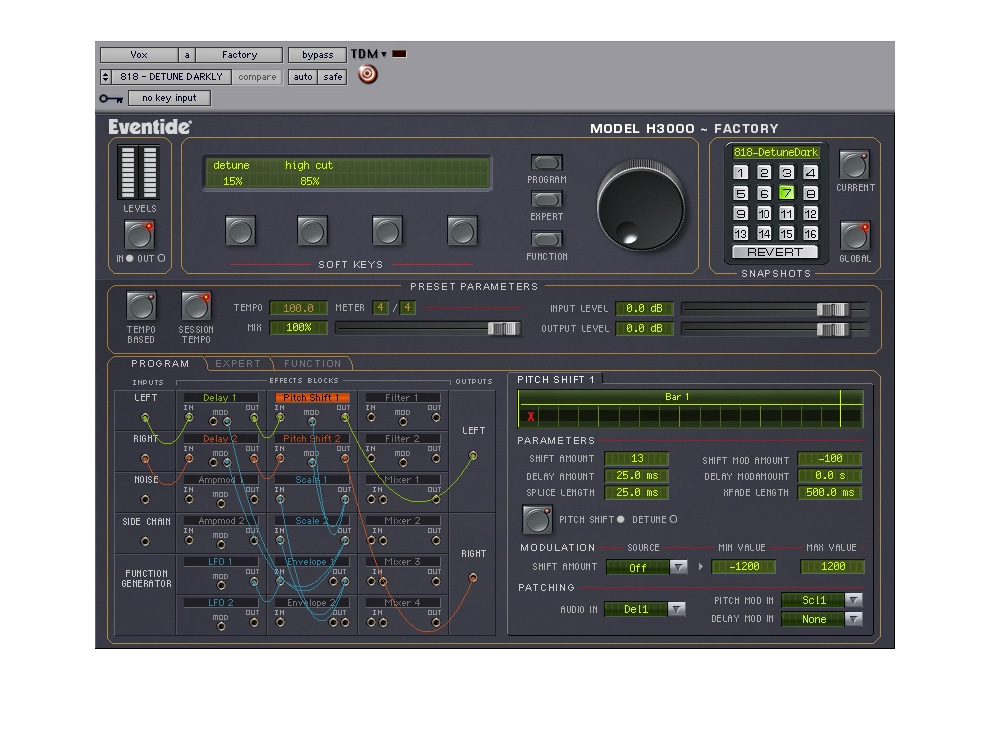The width and height of the screenshot is (990, 743).
Task: Click the compare button
Action: (x=257, y=77)
